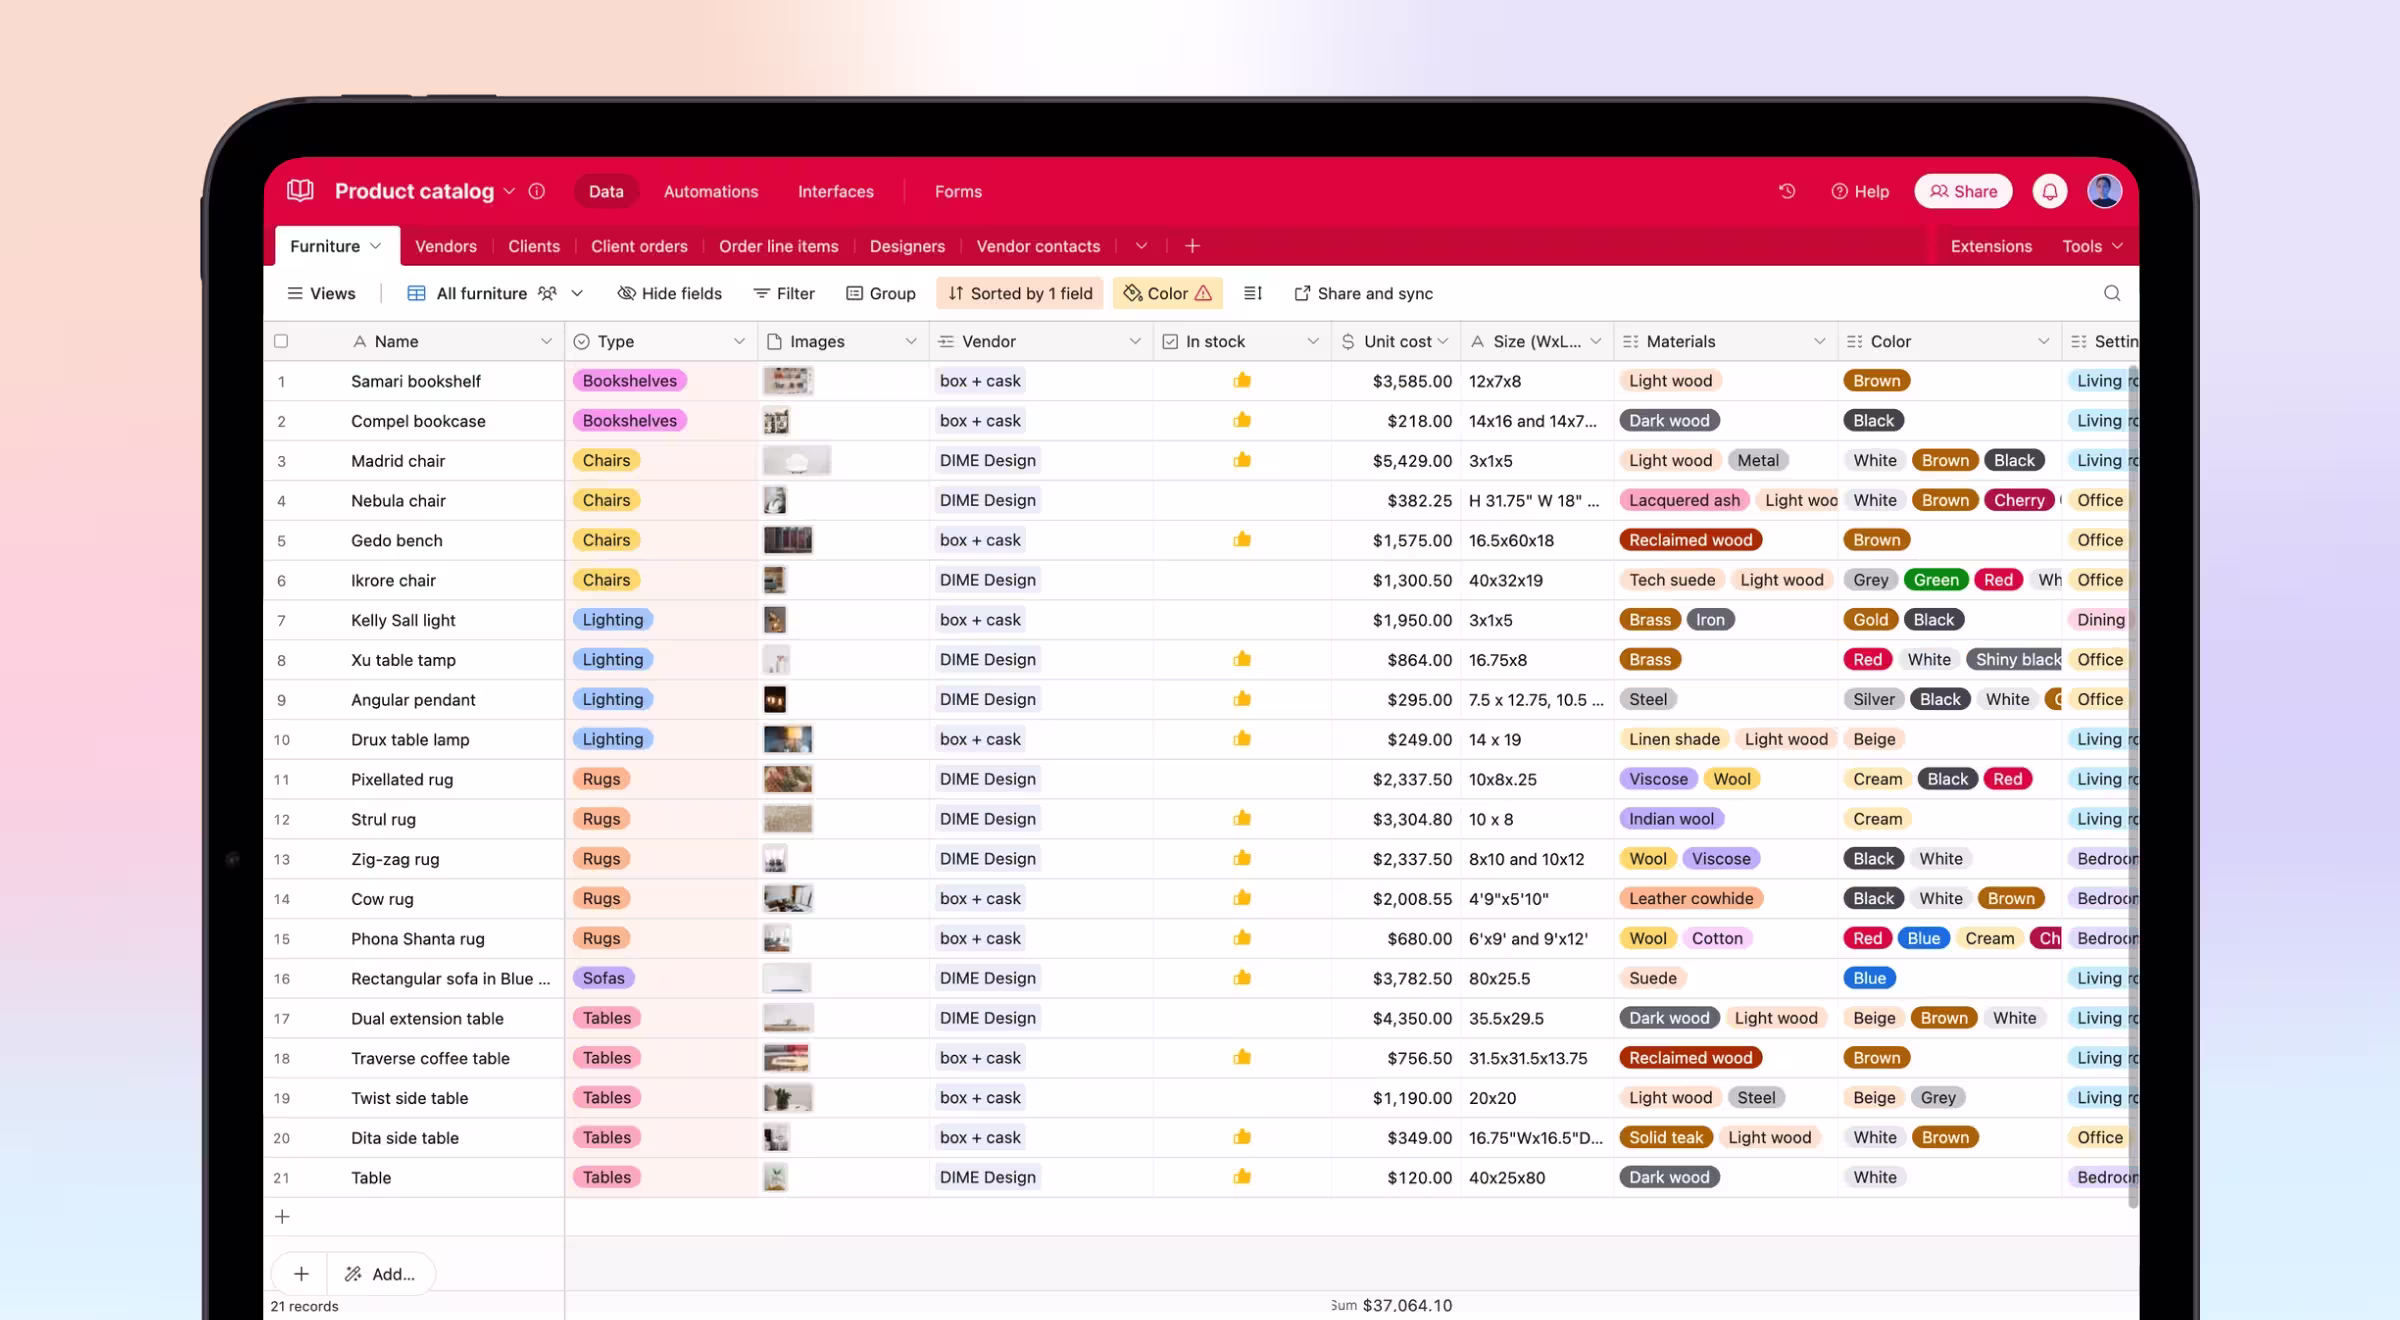Viewport: 2400px width, 1320px height.
Task: Toggle In stock for Table row
Action: [1242, 1177]
